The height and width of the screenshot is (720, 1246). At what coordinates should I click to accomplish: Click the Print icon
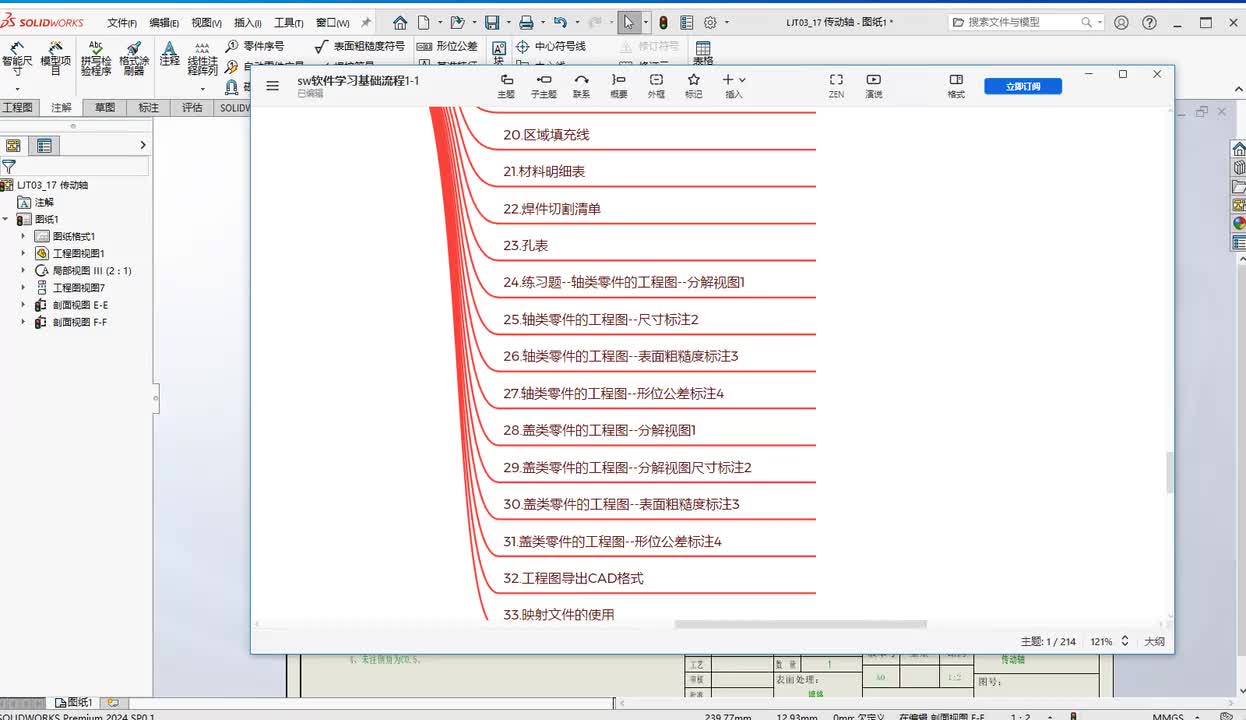[x=526, y=22]
